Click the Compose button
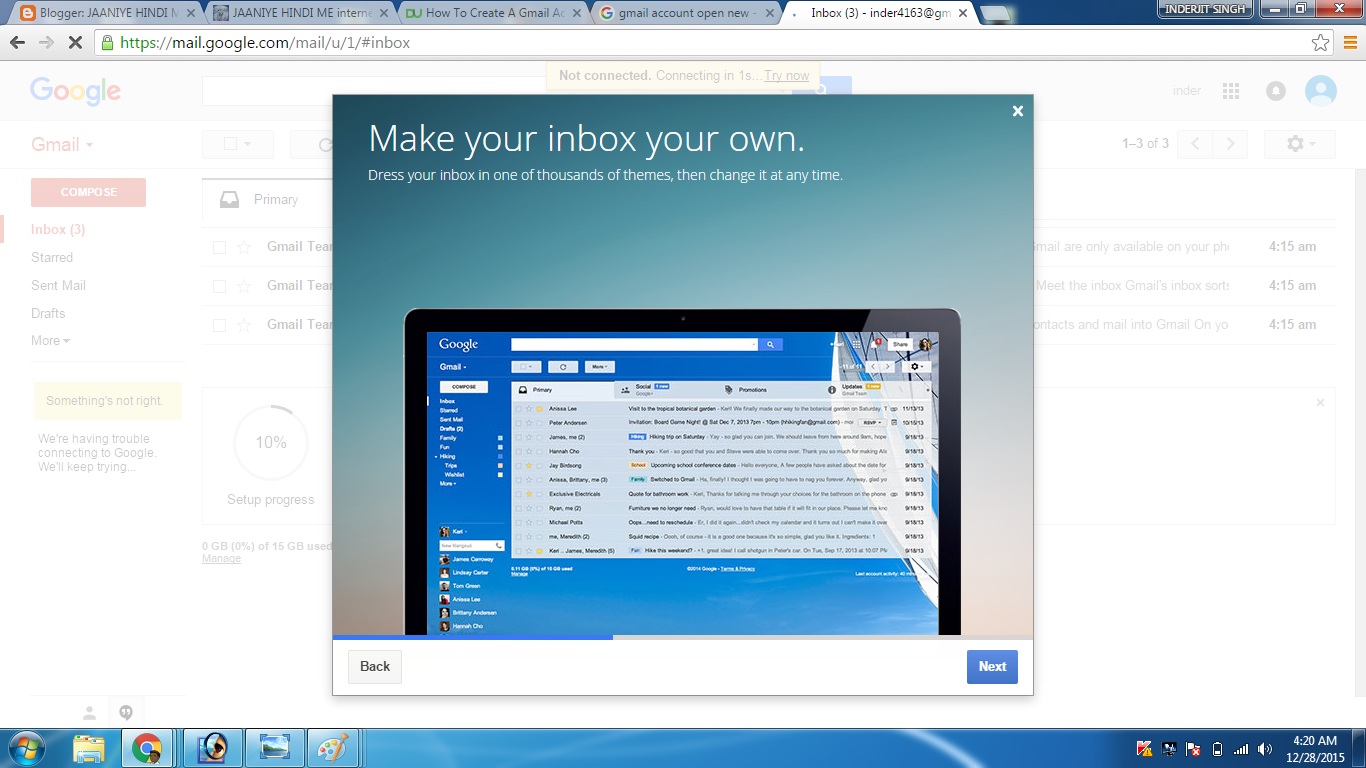Image resolution: width=1366 pixels, height=768 pixels. (89, 192)
